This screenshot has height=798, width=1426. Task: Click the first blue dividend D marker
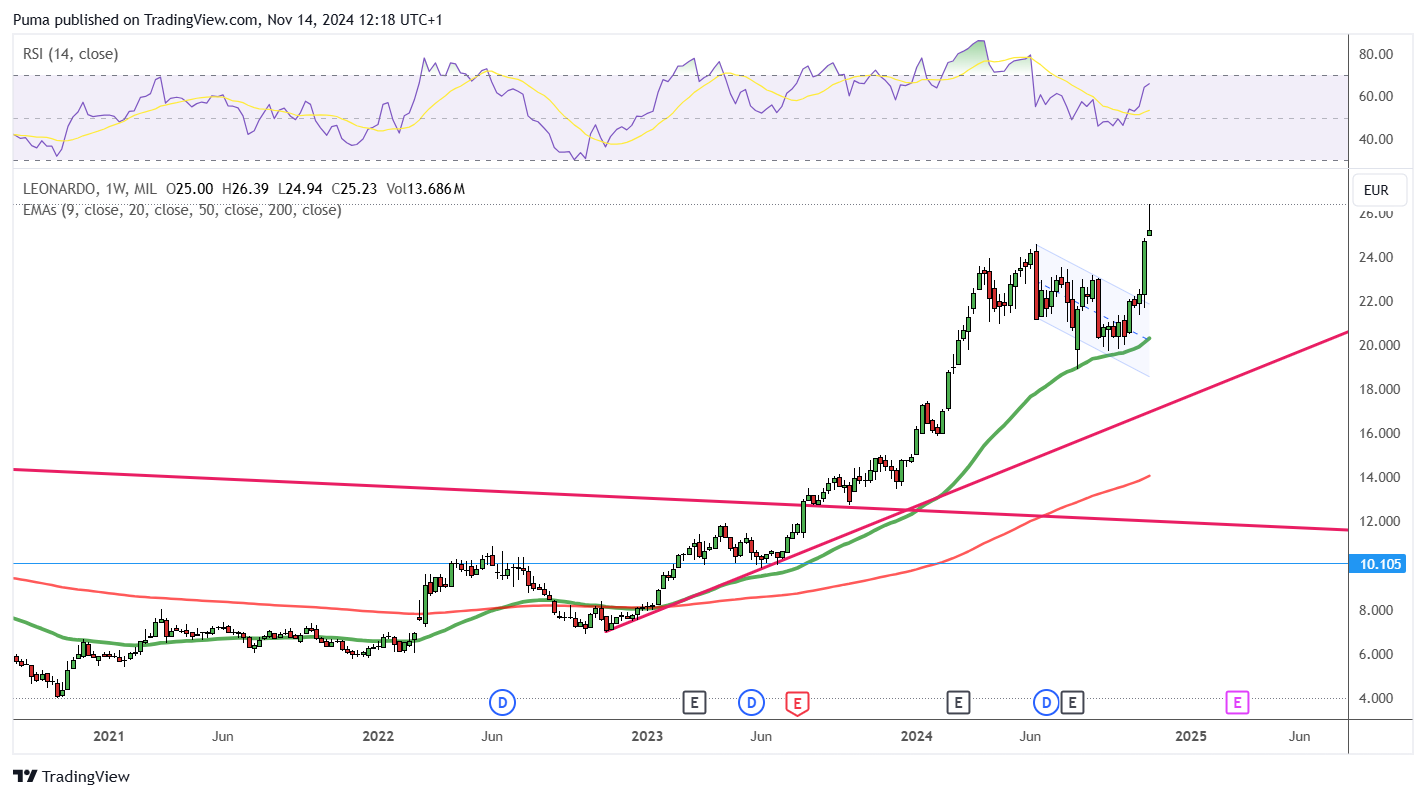coord(502,703)
